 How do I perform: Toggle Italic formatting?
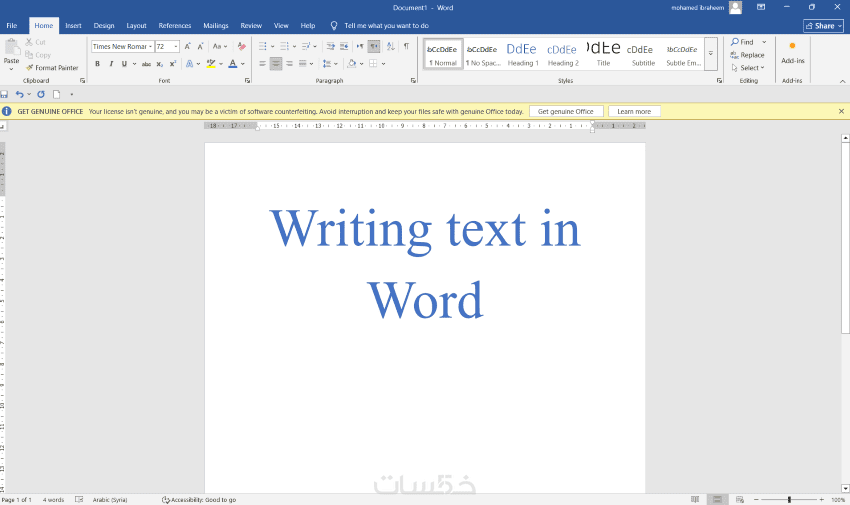point(110,64)
